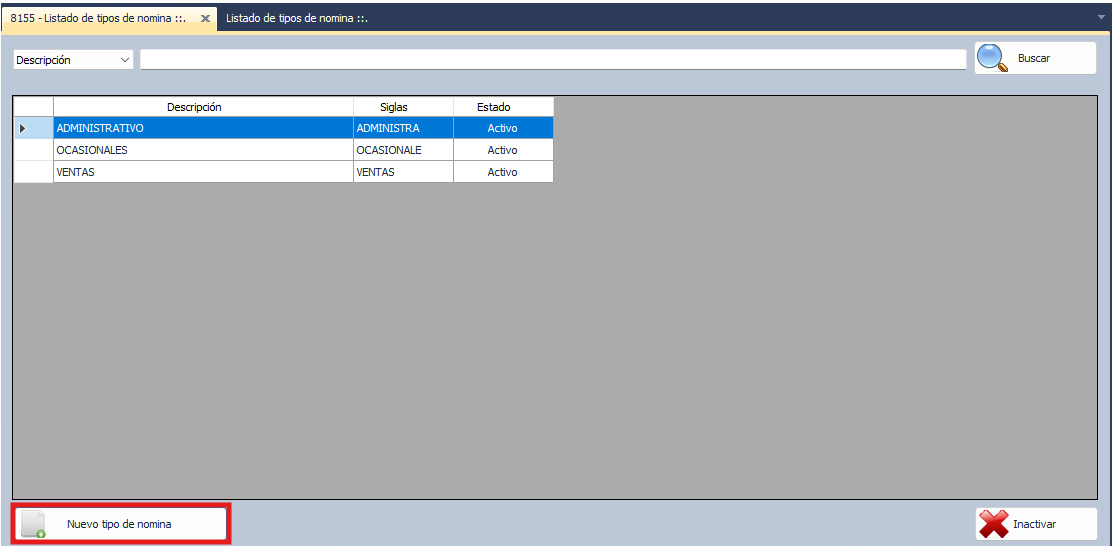Focus the search text field
1113x547 pixels.
[x=553, y=60]
